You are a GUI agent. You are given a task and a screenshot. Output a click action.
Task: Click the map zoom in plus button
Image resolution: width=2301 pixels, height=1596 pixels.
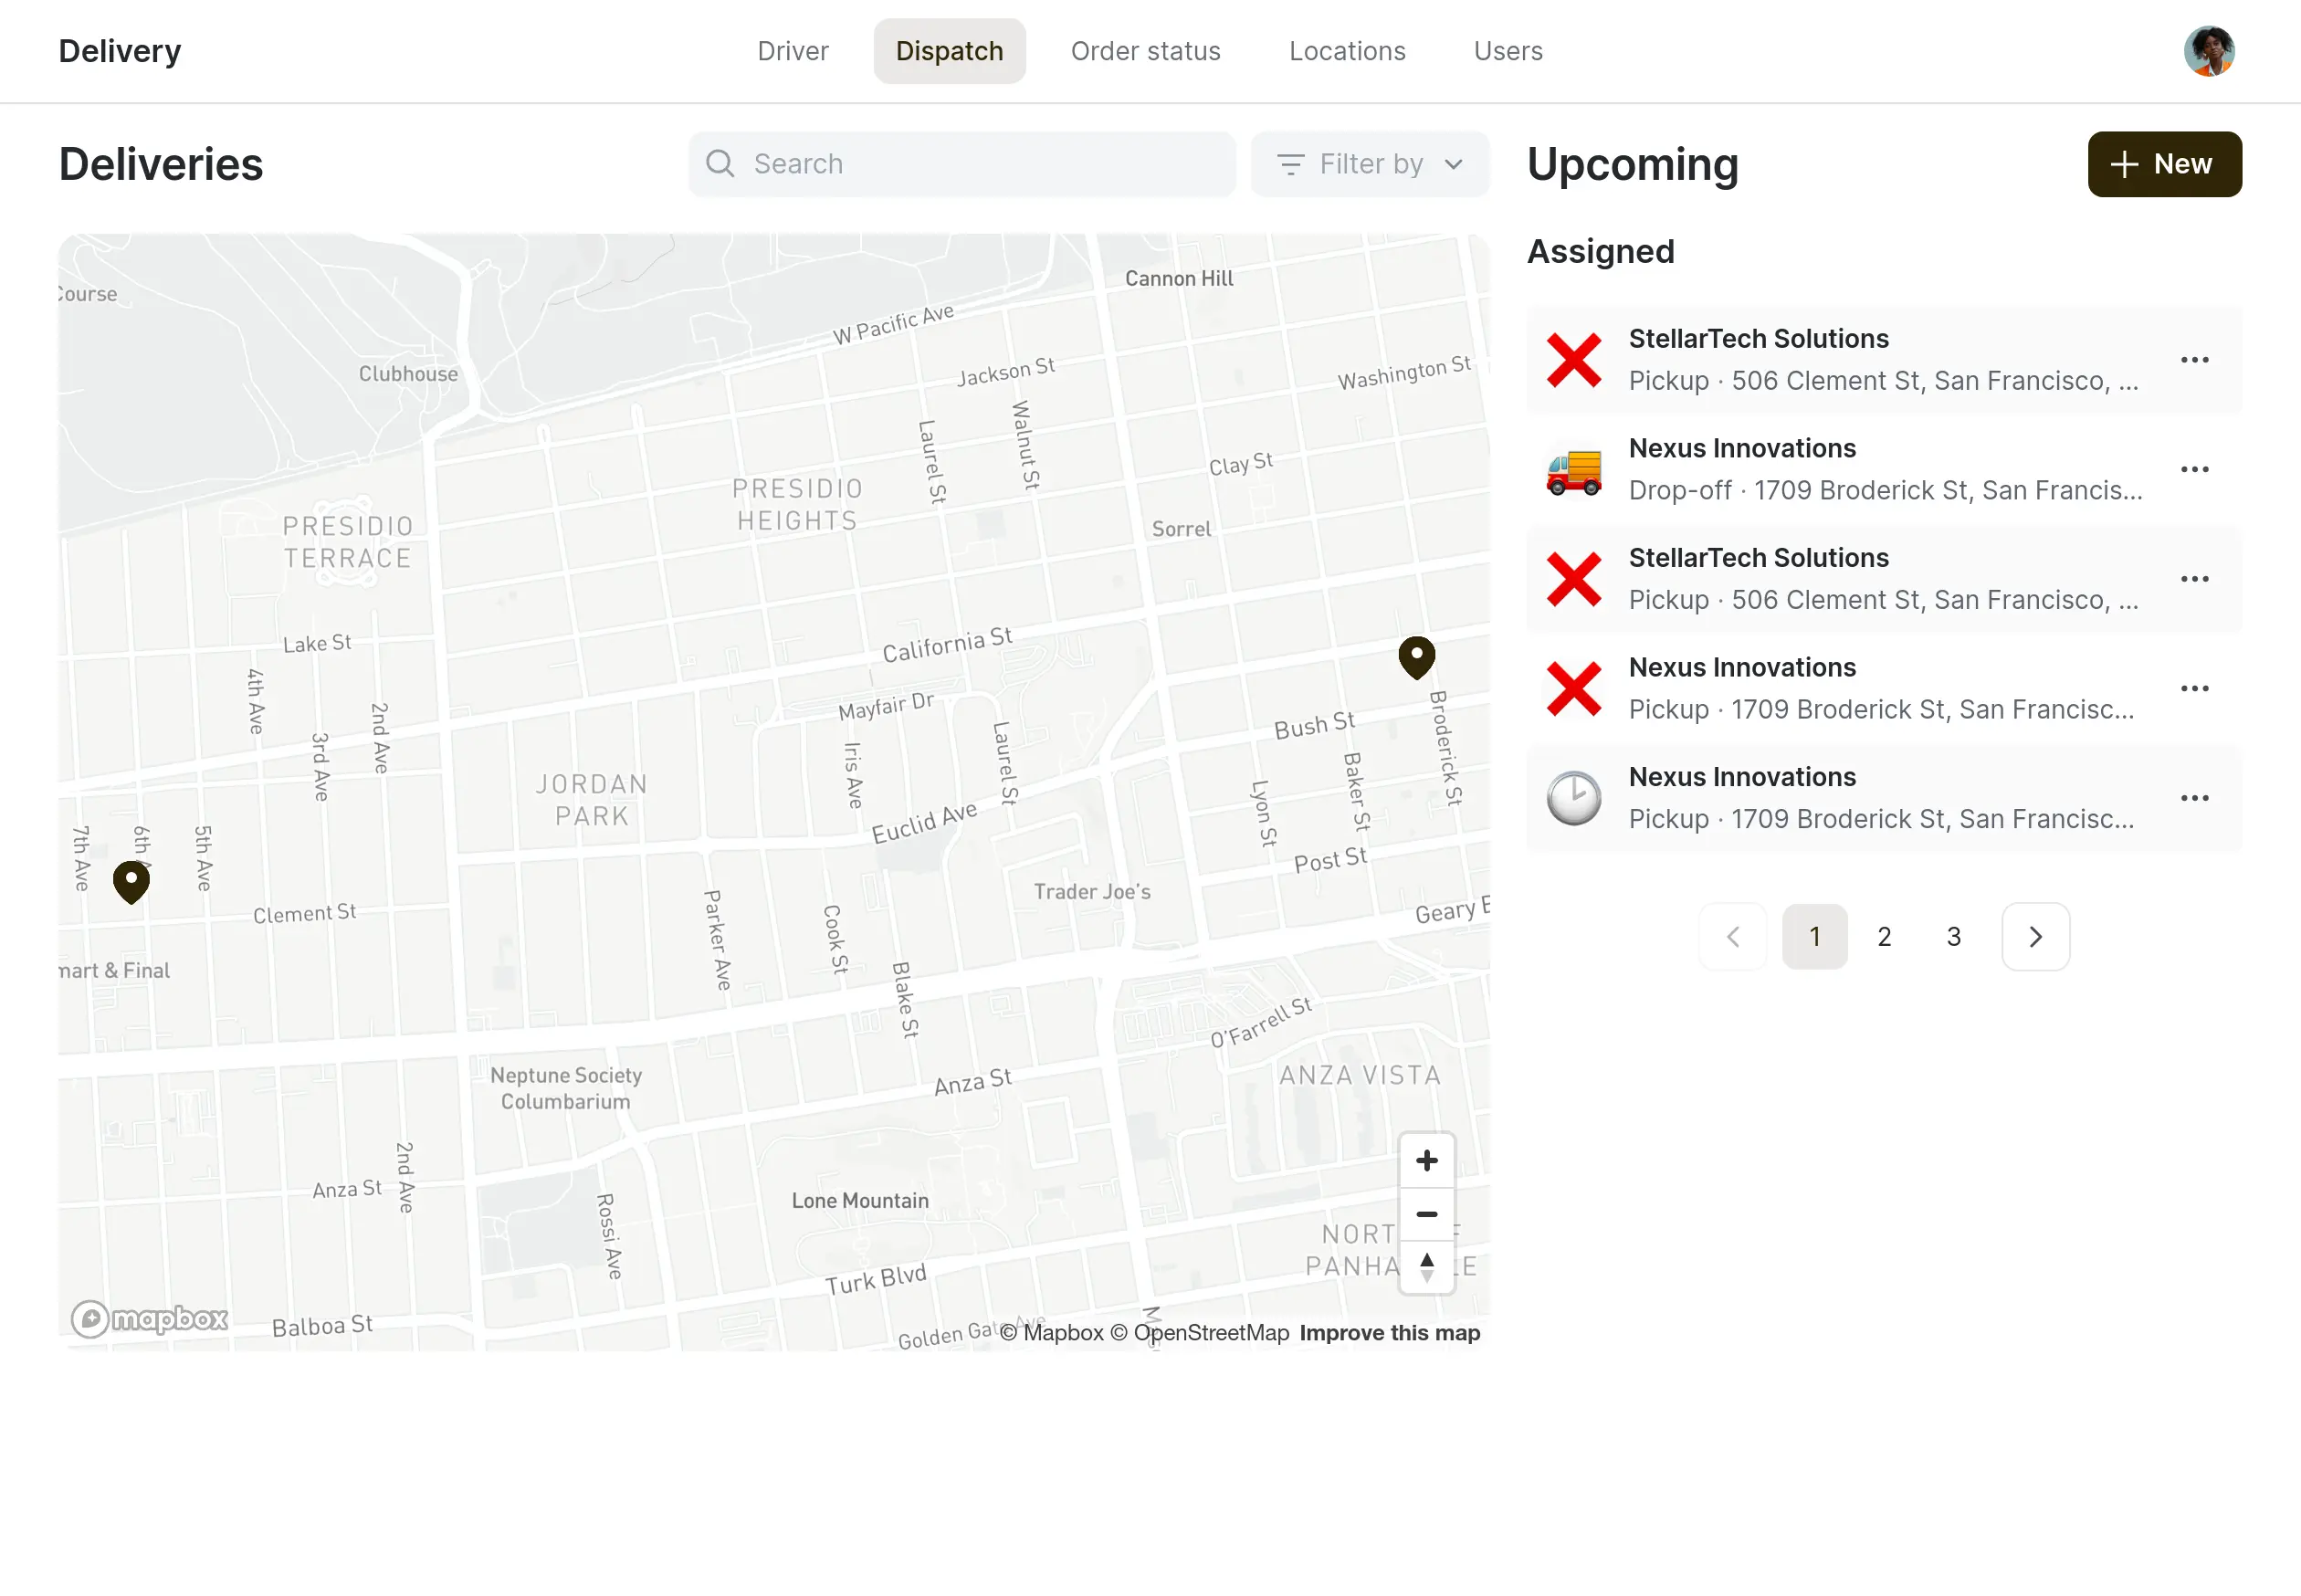coord(1426,1160)
